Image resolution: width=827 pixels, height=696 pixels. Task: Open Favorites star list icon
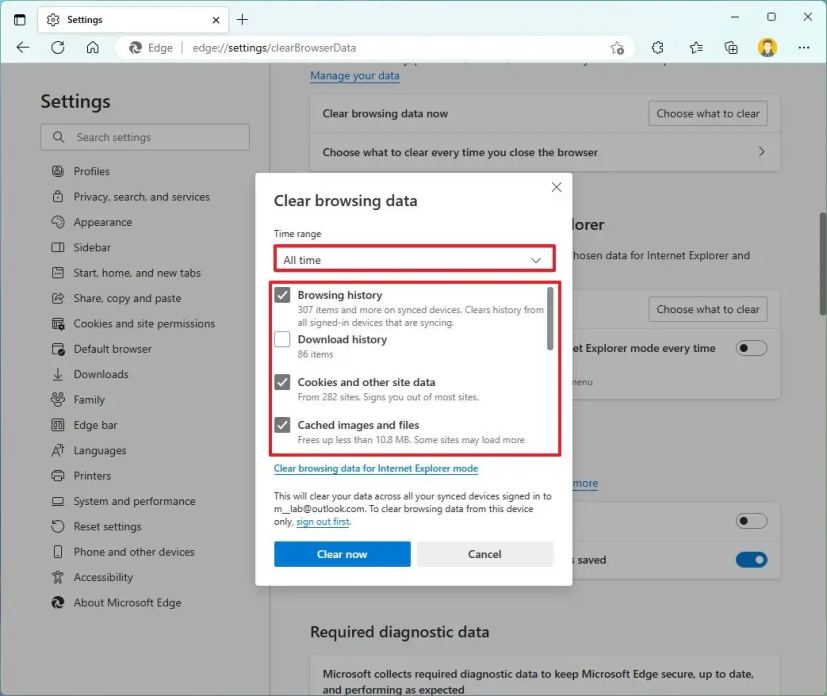click(x=696, y=47)
